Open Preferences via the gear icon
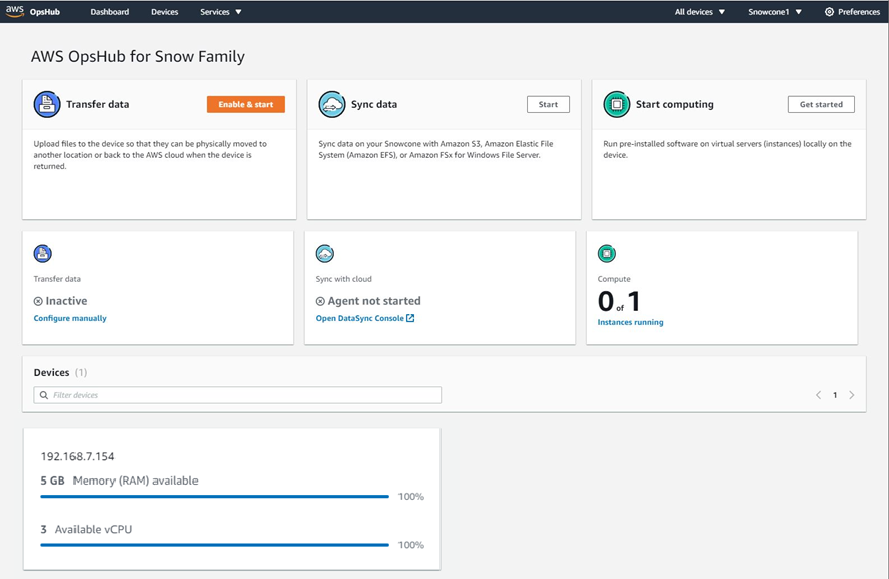889x579 pixels. click(x=829, y=12)
